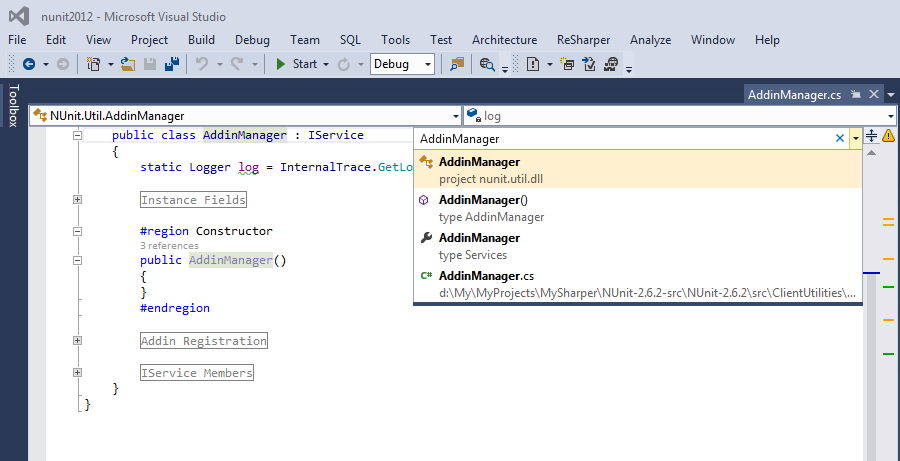Expand the IService Members region
Image resolution: width=900 pixels, height=461 pixels.
pos(77,373)
